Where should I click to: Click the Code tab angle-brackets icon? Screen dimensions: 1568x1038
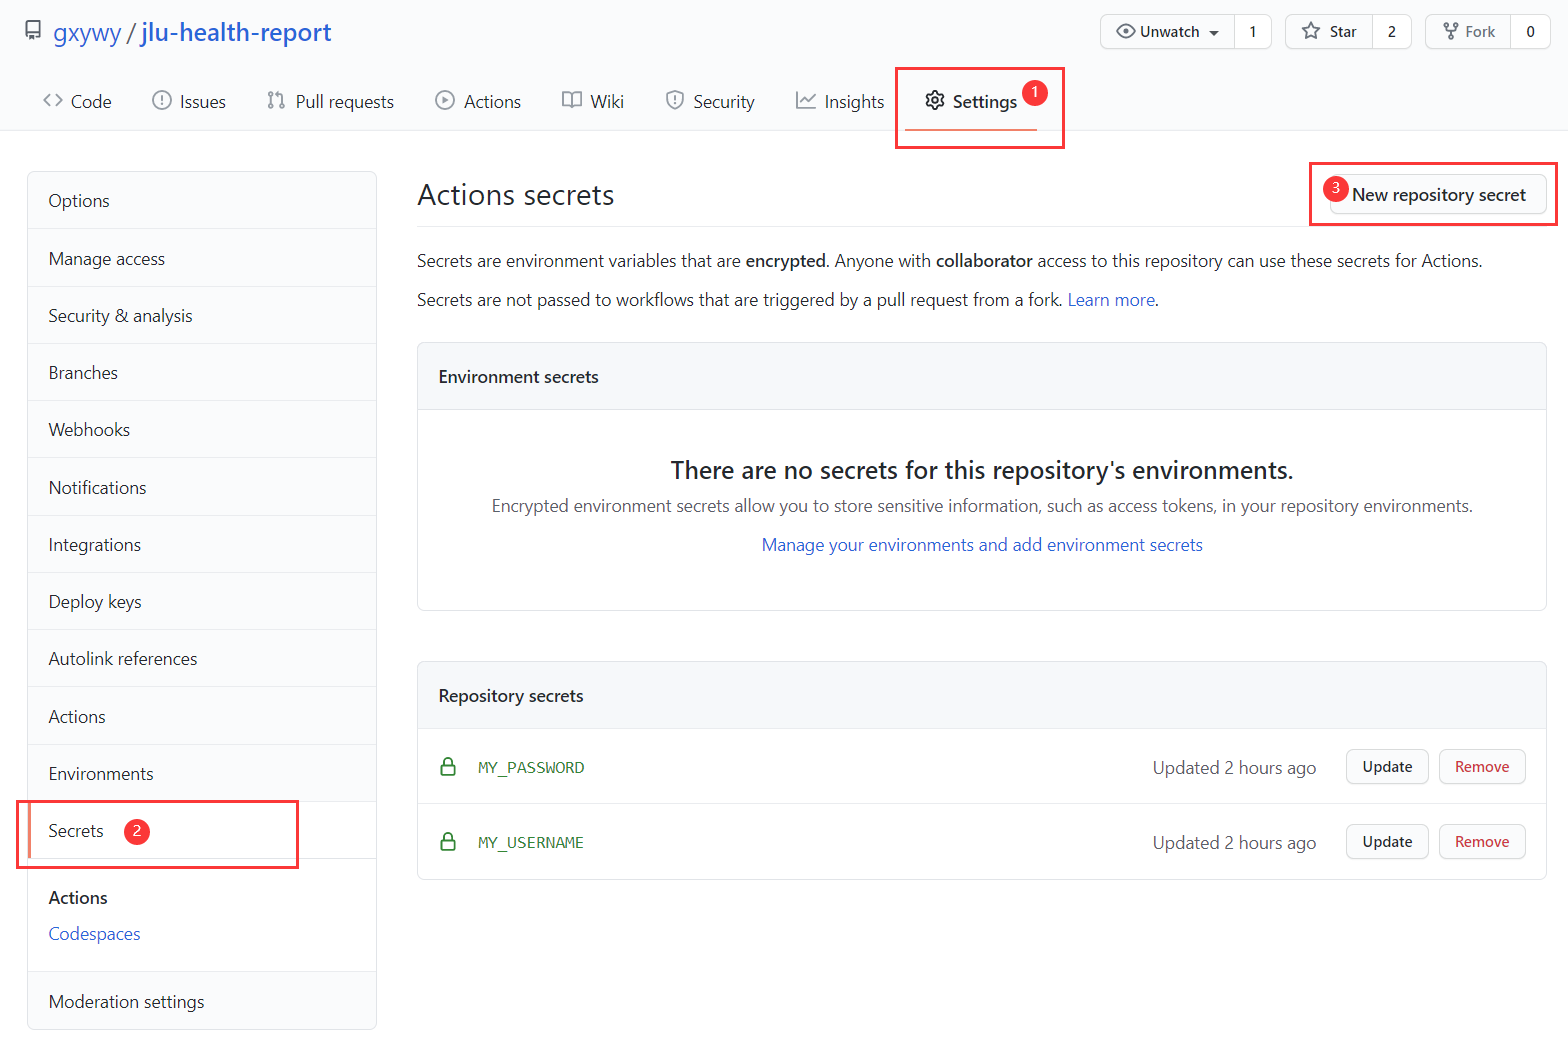tap(53, 100)
